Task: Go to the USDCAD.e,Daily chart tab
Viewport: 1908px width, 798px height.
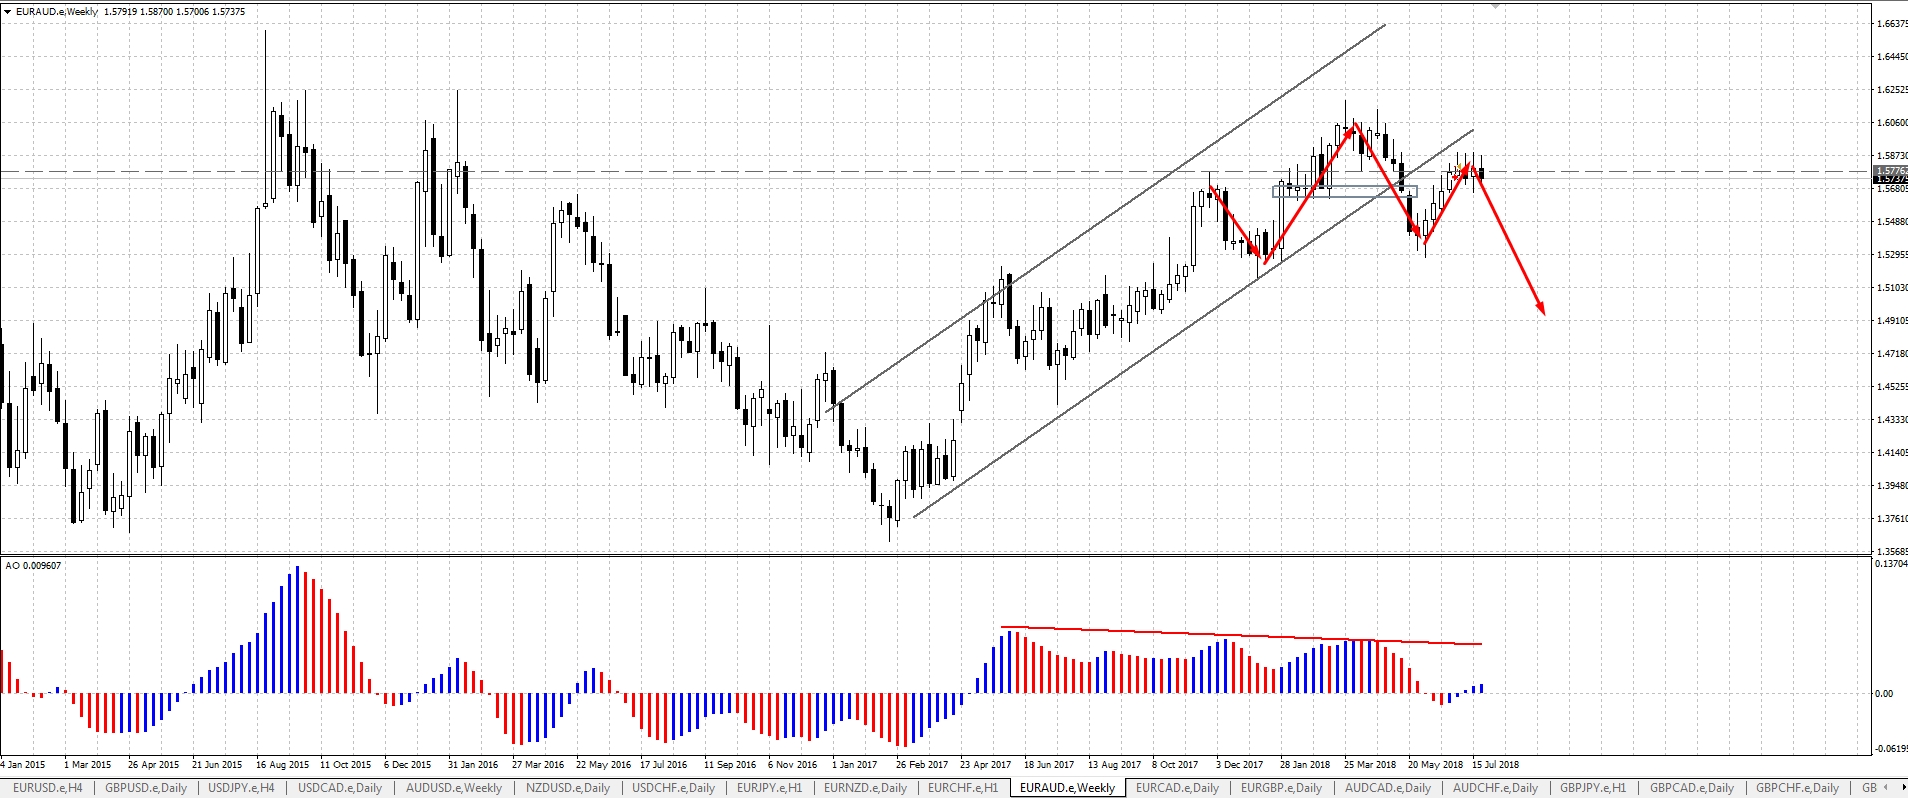Action: coord(340,788)
